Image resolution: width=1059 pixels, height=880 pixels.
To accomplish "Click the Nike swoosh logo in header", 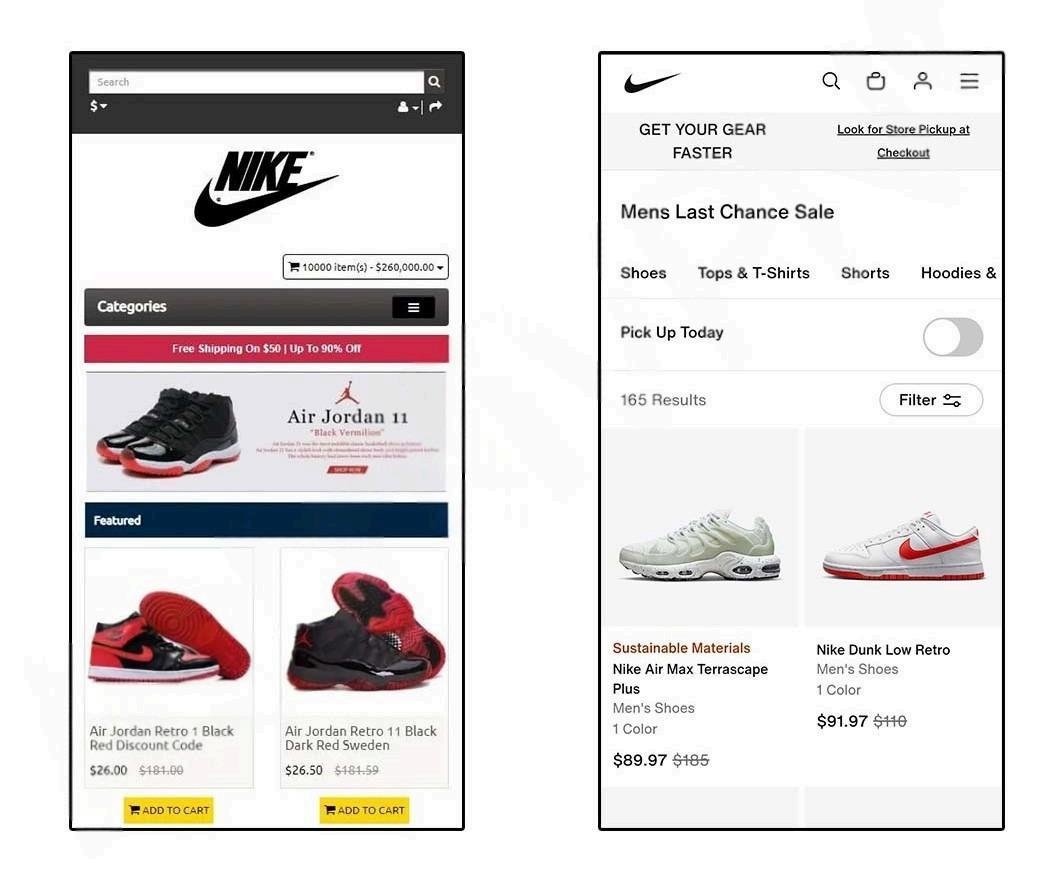I will click(651, 82).
